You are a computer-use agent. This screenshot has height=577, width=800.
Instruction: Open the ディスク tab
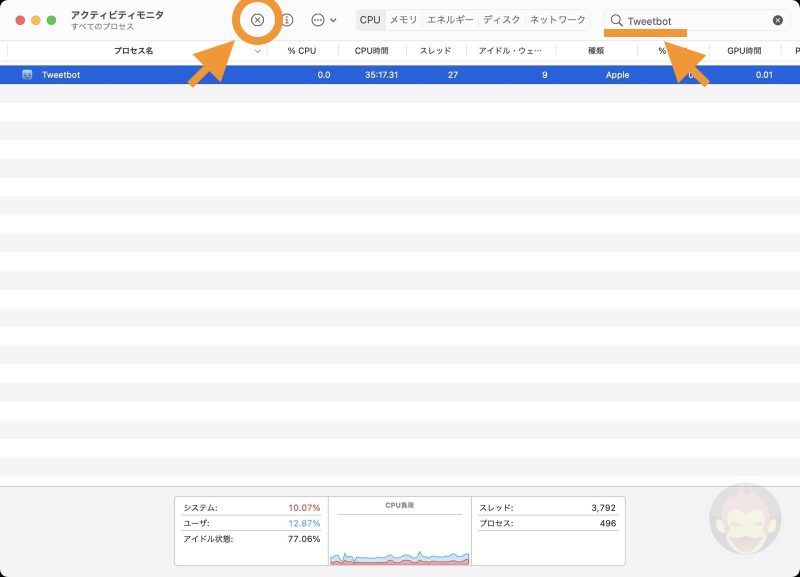501,19
